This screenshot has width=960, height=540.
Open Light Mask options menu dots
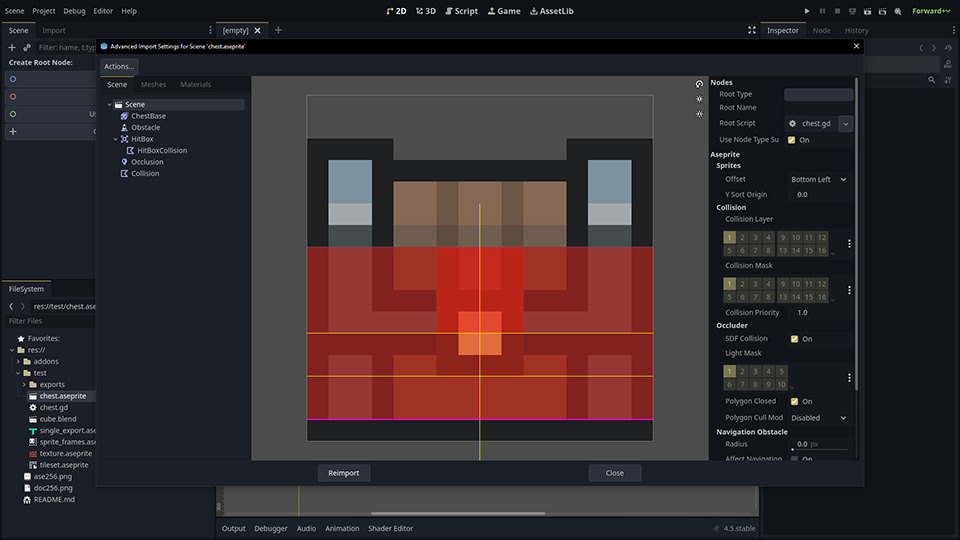click(849, 378)
